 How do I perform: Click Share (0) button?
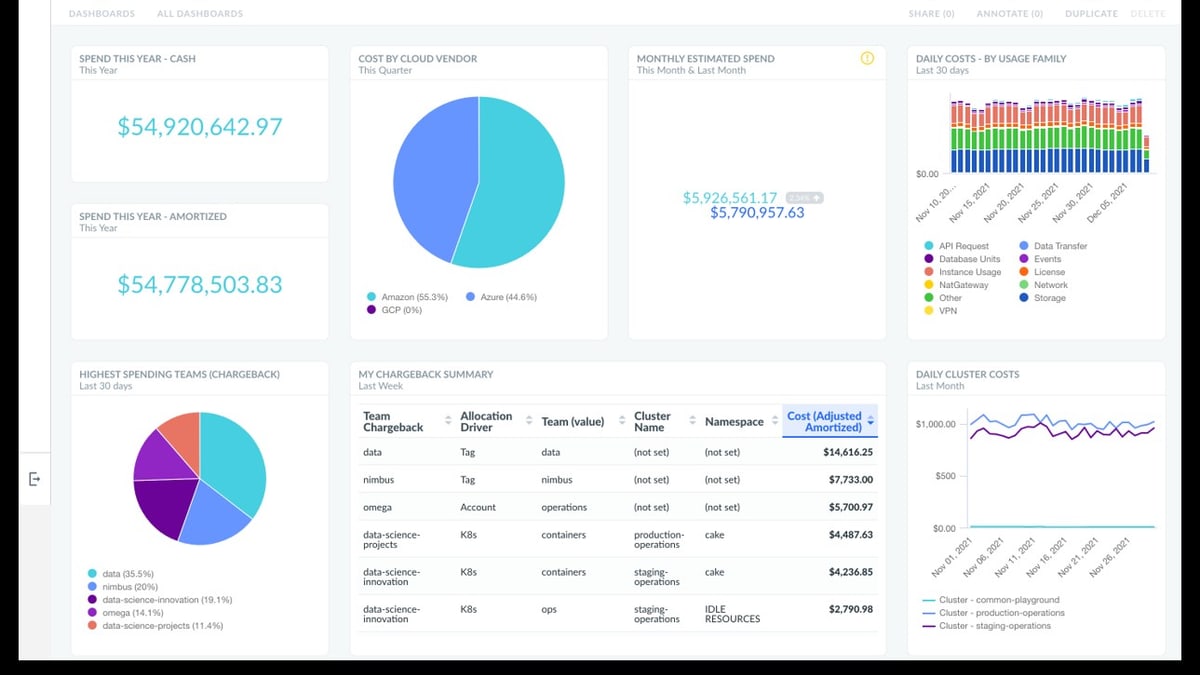(931, 14)
